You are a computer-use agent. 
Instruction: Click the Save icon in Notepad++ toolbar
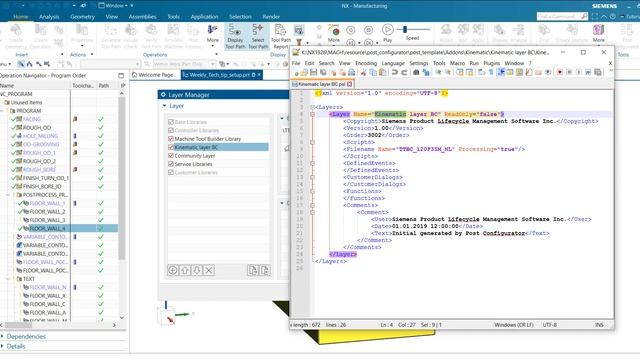(313, 73)
